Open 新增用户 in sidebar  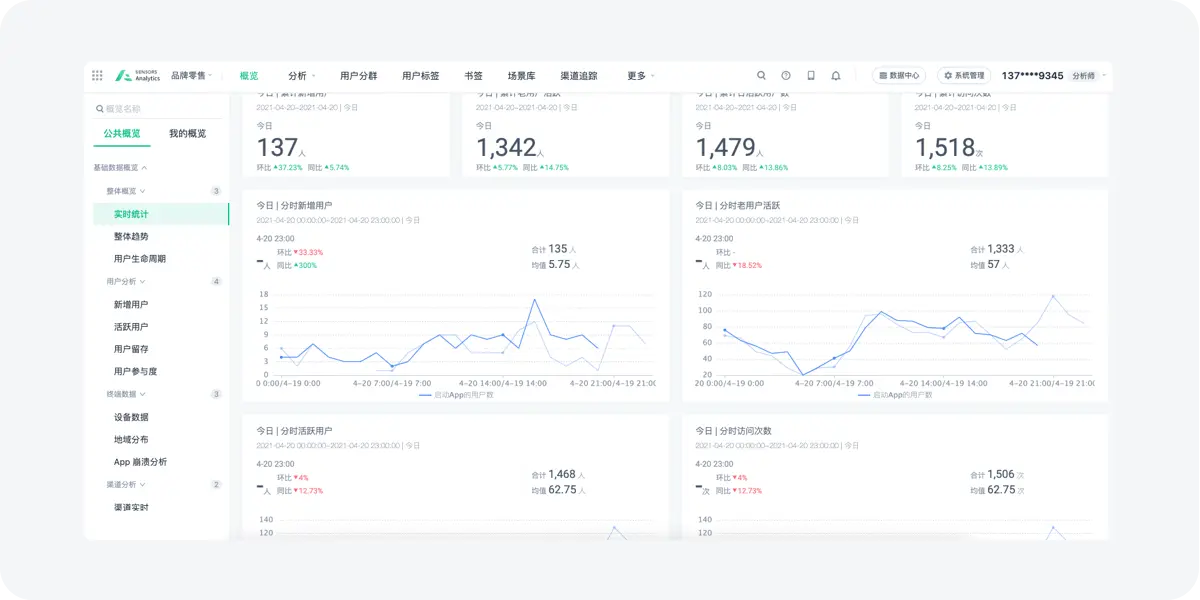(x=131, y=304)
